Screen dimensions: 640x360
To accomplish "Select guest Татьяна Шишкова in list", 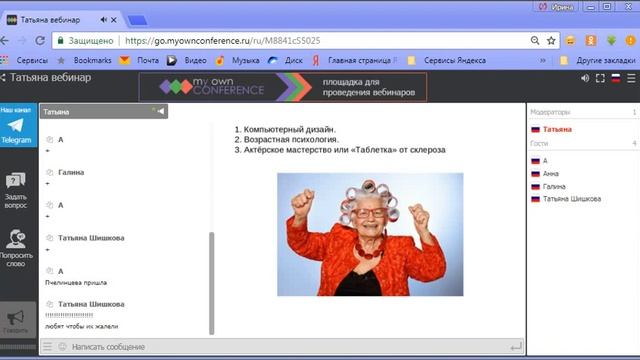I will point(566,199).
